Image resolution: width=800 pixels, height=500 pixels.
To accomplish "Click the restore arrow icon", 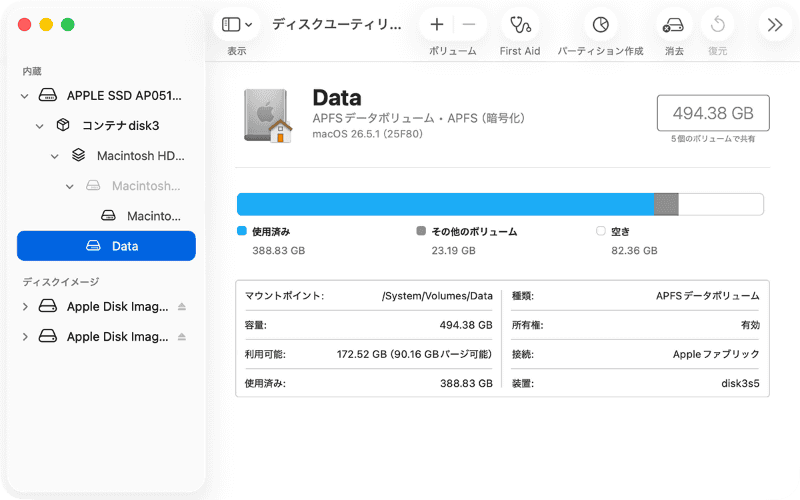I will (718, 24).
